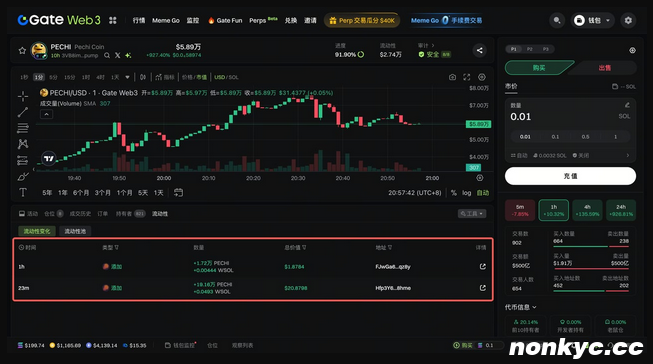Choose the 0.5 SOL quick amount

(x=585, y=137)
